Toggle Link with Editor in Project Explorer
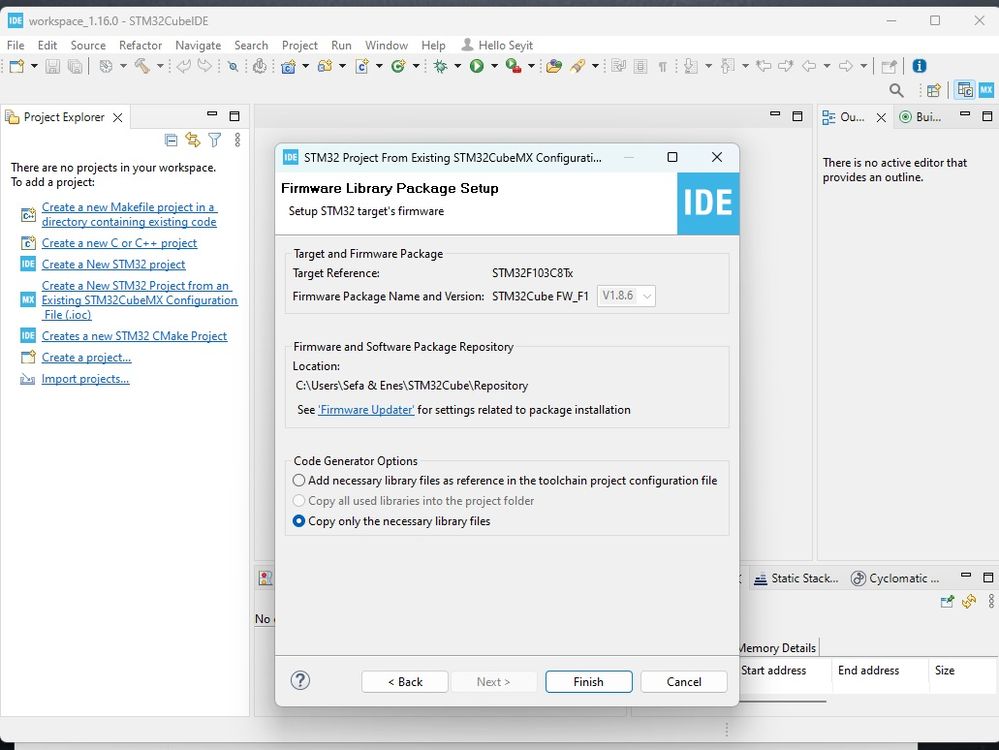999x750 pixels. click(193, 140)
